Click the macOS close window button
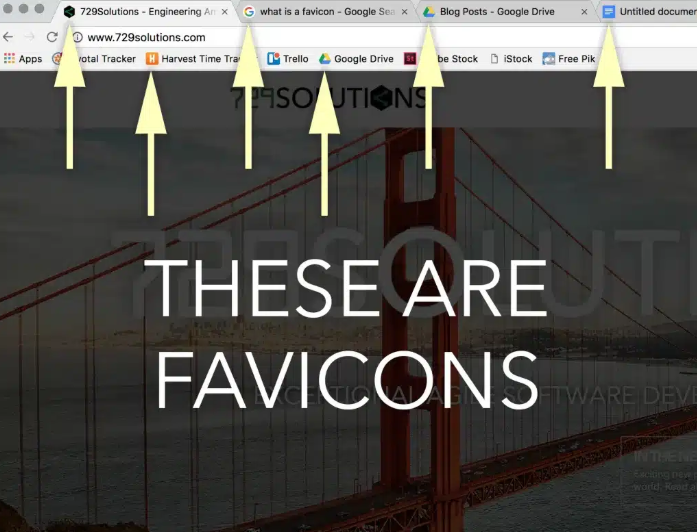Image resolution: width=697 pixels, height=532 pixels. 7,8
